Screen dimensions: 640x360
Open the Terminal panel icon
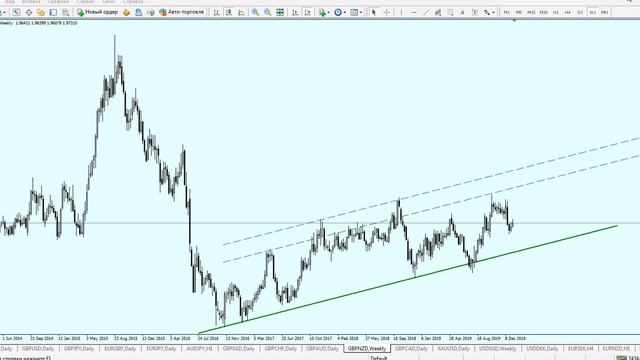tap(53, 13)
